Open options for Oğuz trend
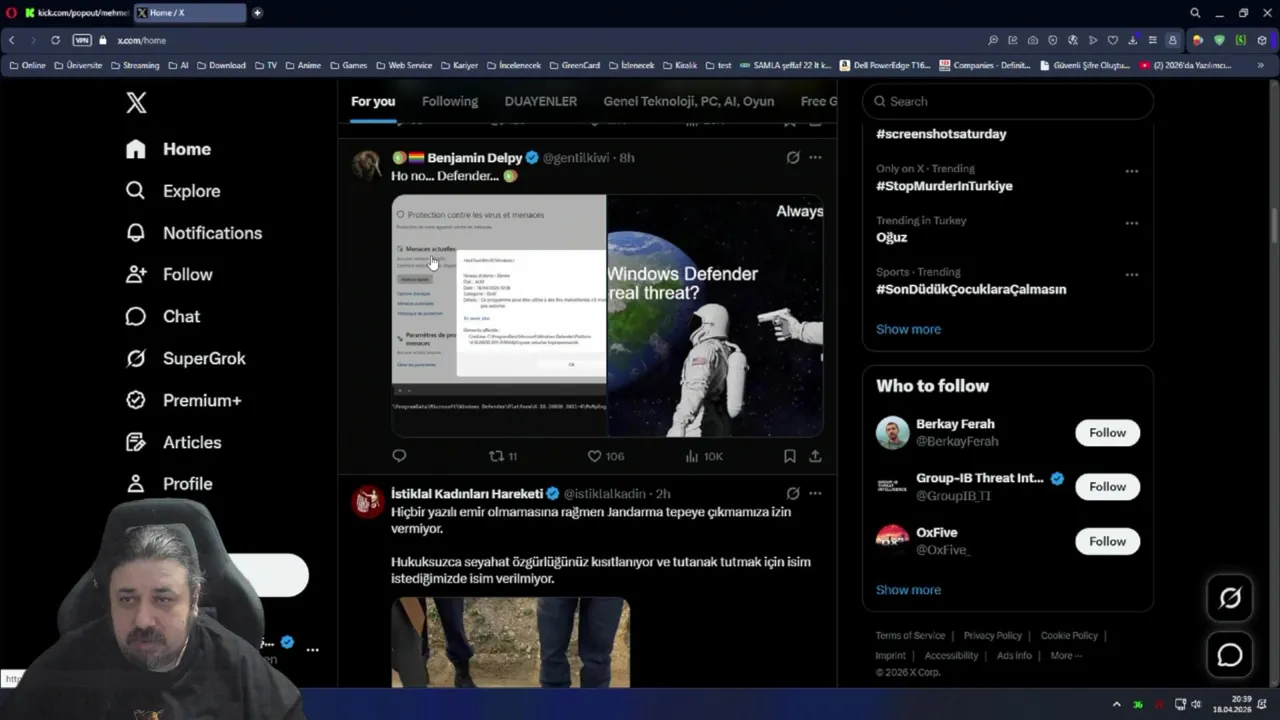1280x720 pixels. tap(1131, 223)
